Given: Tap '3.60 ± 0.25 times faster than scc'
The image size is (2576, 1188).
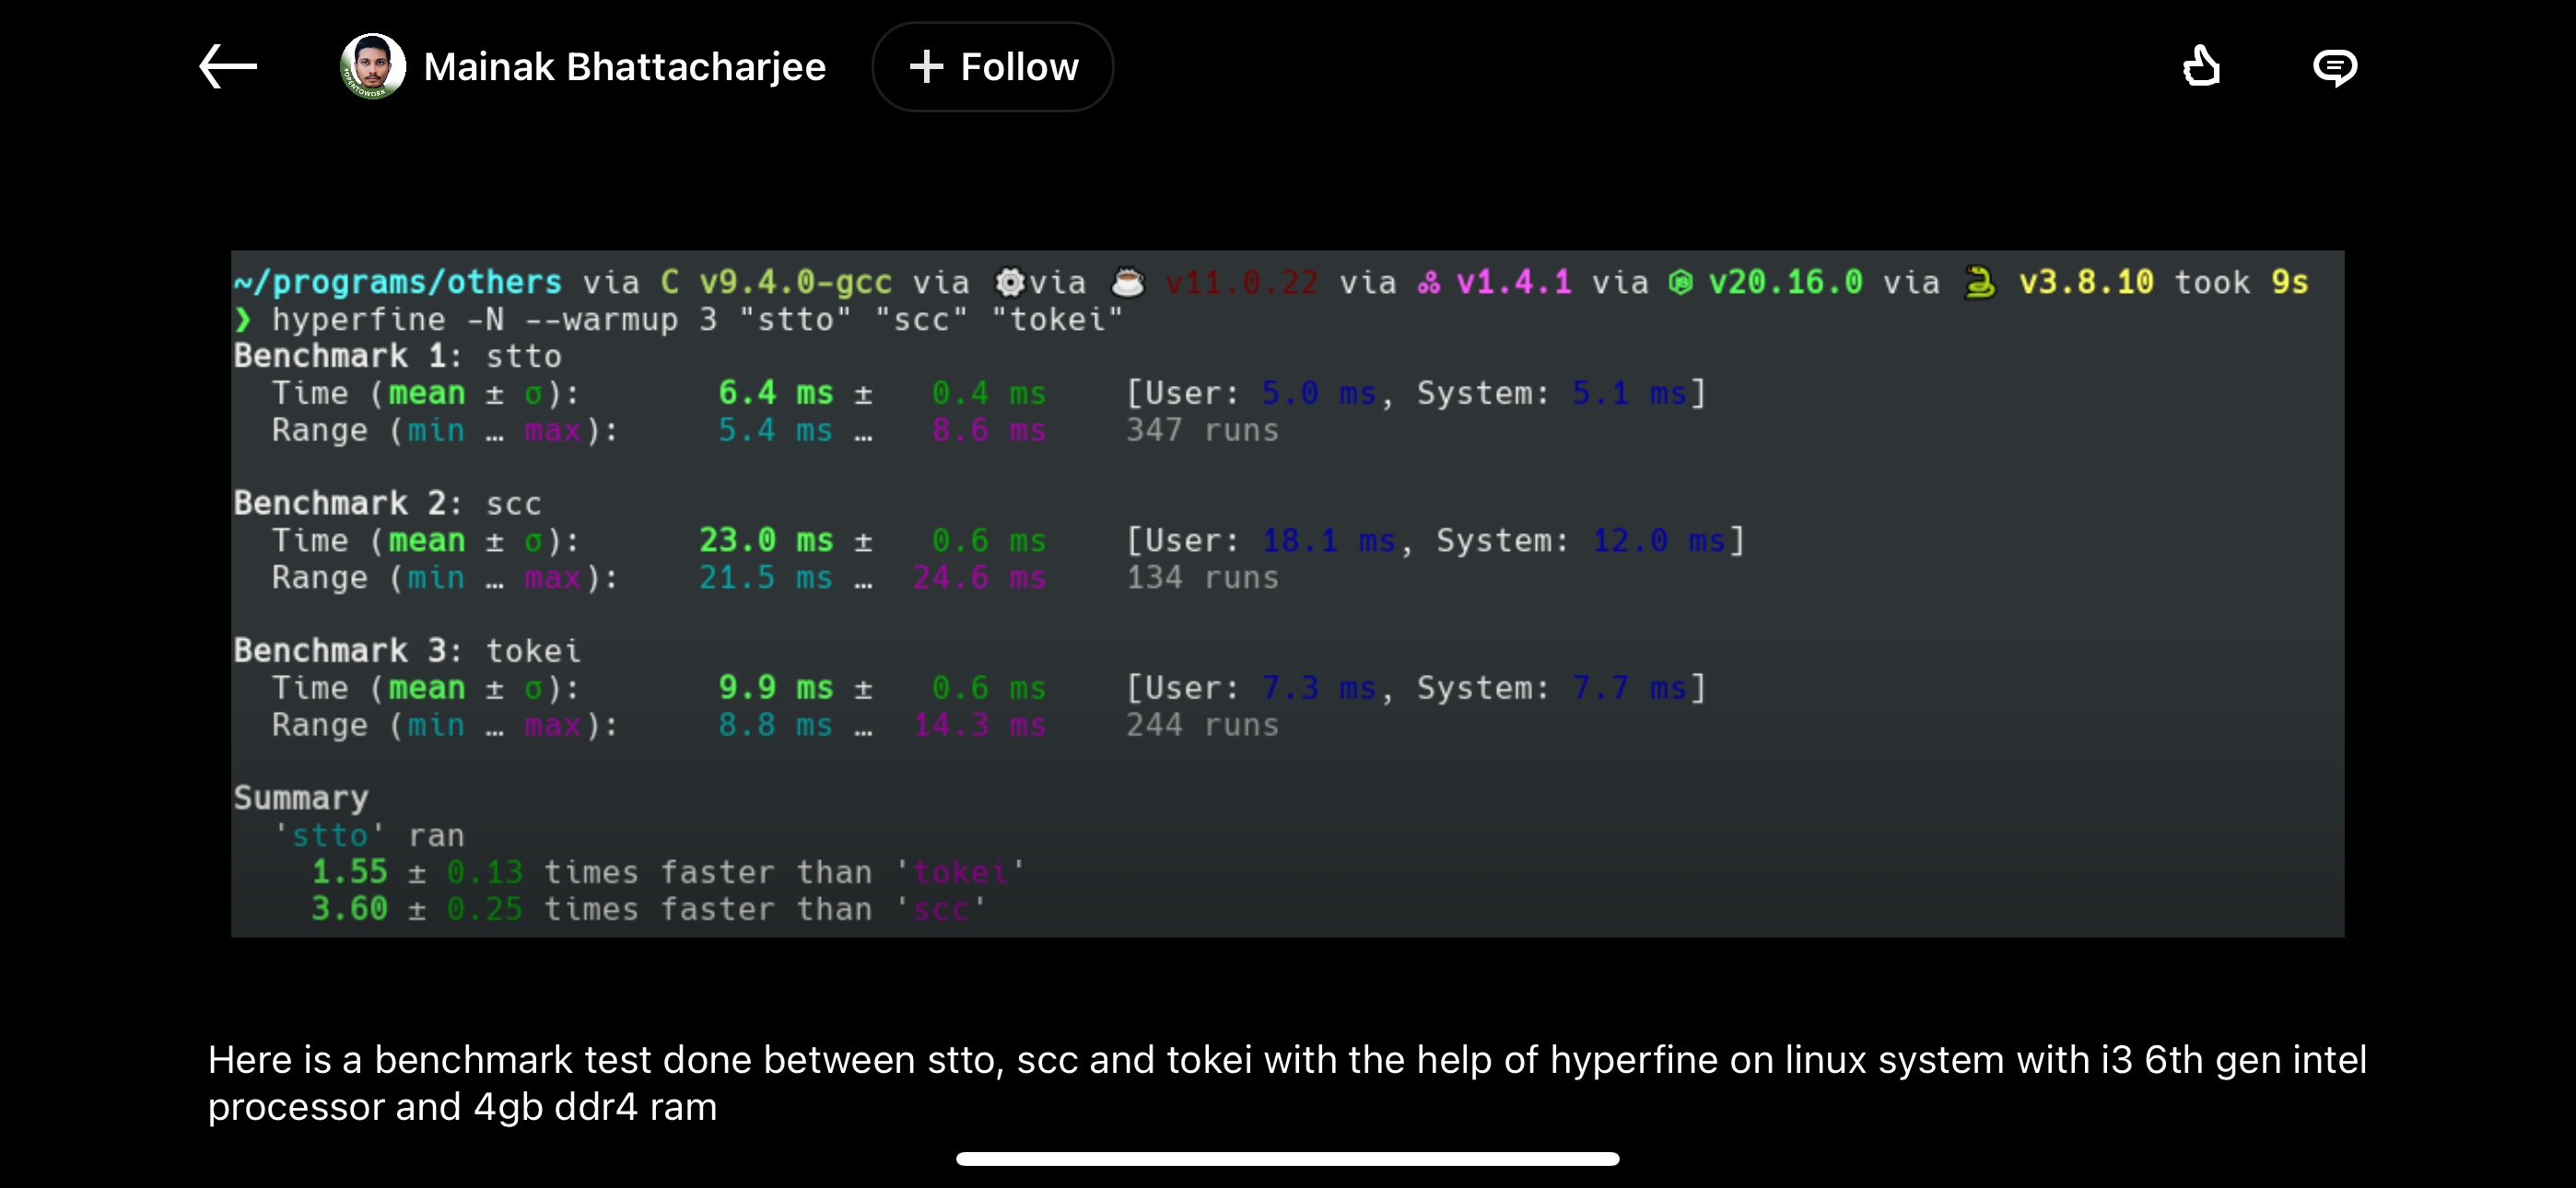Looking at the screenshot, I should tap(648, 909).
